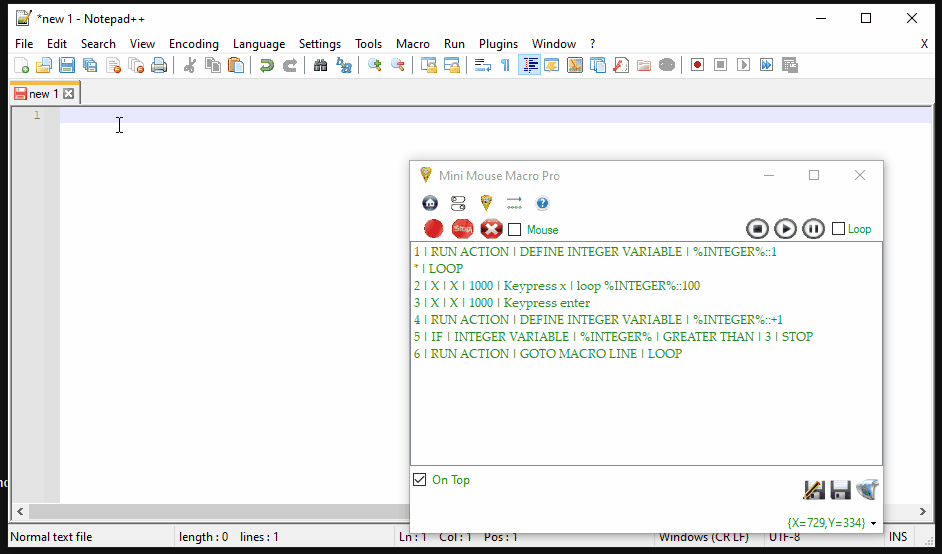Image resolution: width=942 pixels, height=554 pixels.
Task: Play the macro with the play button
Action: pyautogui.click(x=786, y=229)
